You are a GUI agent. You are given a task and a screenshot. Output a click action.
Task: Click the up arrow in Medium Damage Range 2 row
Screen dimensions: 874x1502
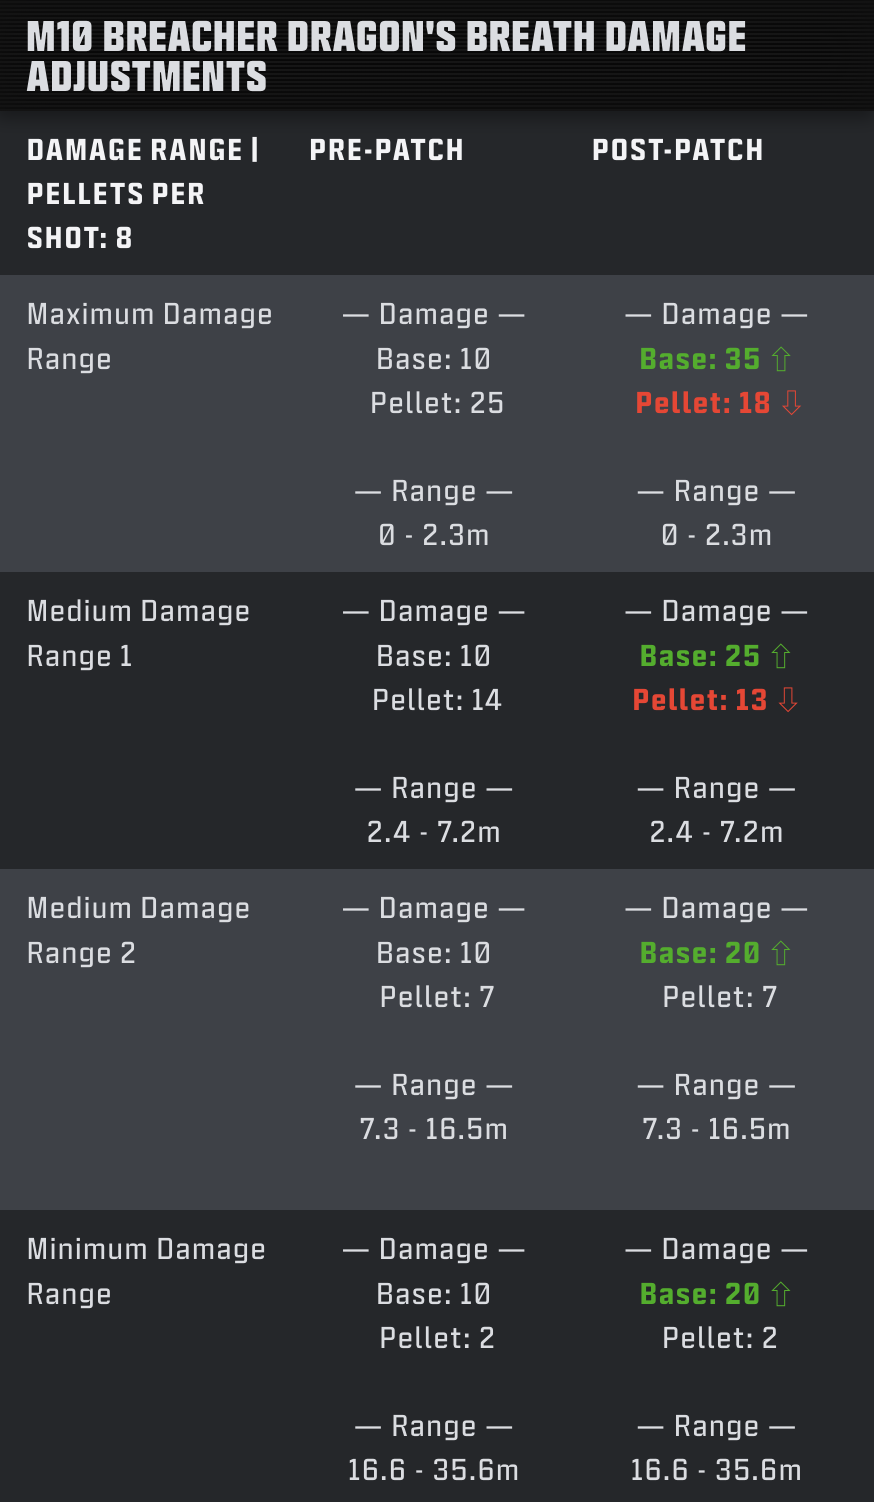781,953
